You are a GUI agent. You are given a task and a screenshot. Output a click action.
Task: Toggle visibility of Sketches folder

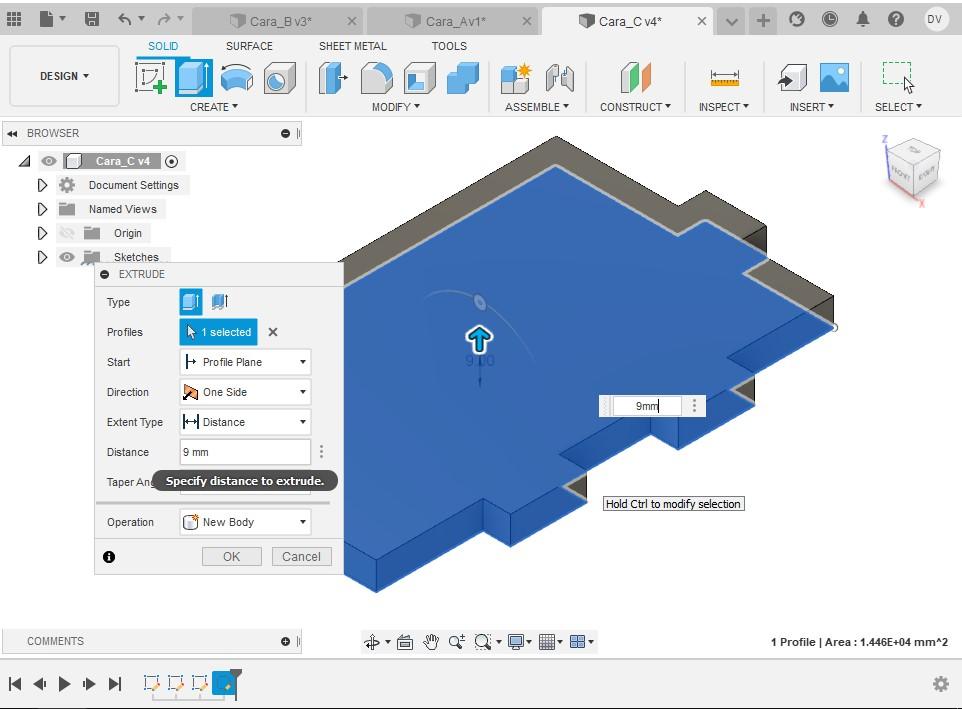(66, 257)
